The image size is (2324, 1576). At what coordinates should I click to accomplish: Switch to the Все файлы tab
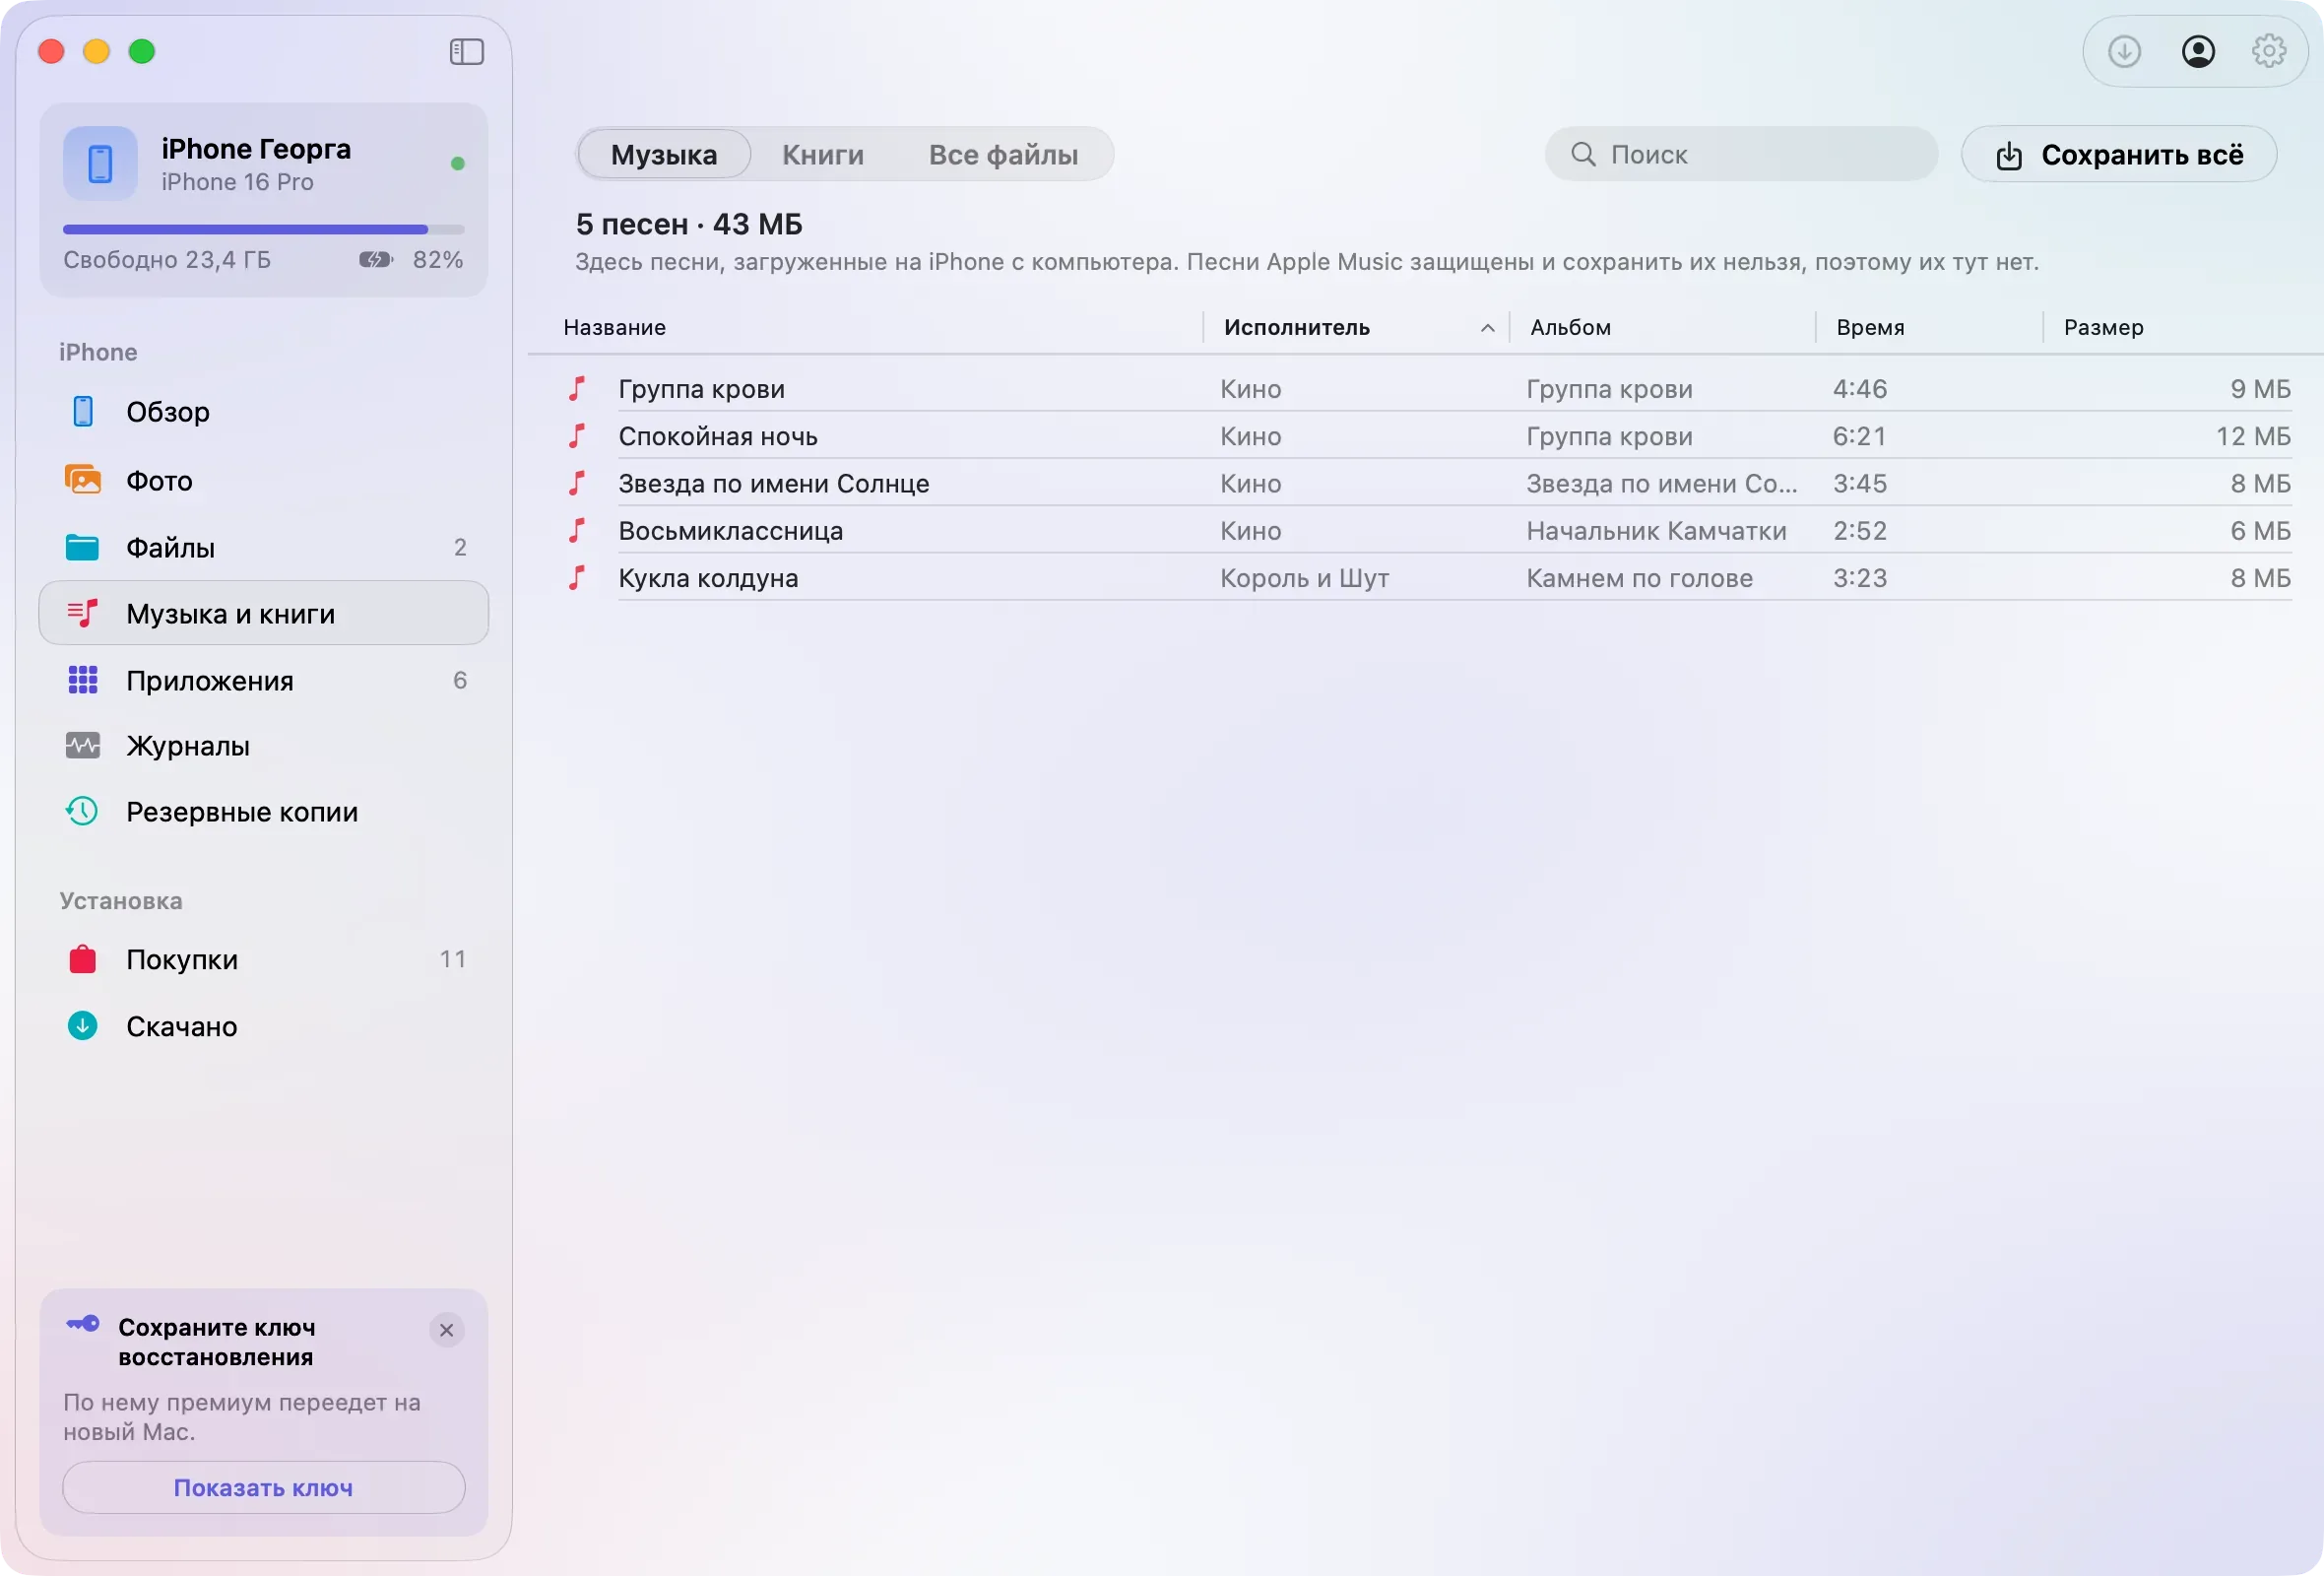(1003, 154)
